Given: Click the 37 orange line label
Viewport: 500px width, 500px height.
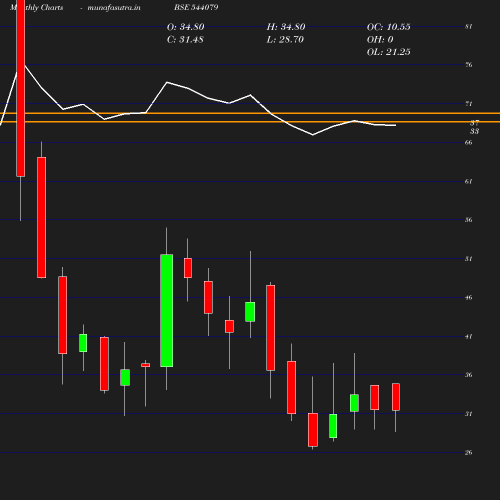Looking at the screenshot, I should pyautogui.click(x=475, y=123).
